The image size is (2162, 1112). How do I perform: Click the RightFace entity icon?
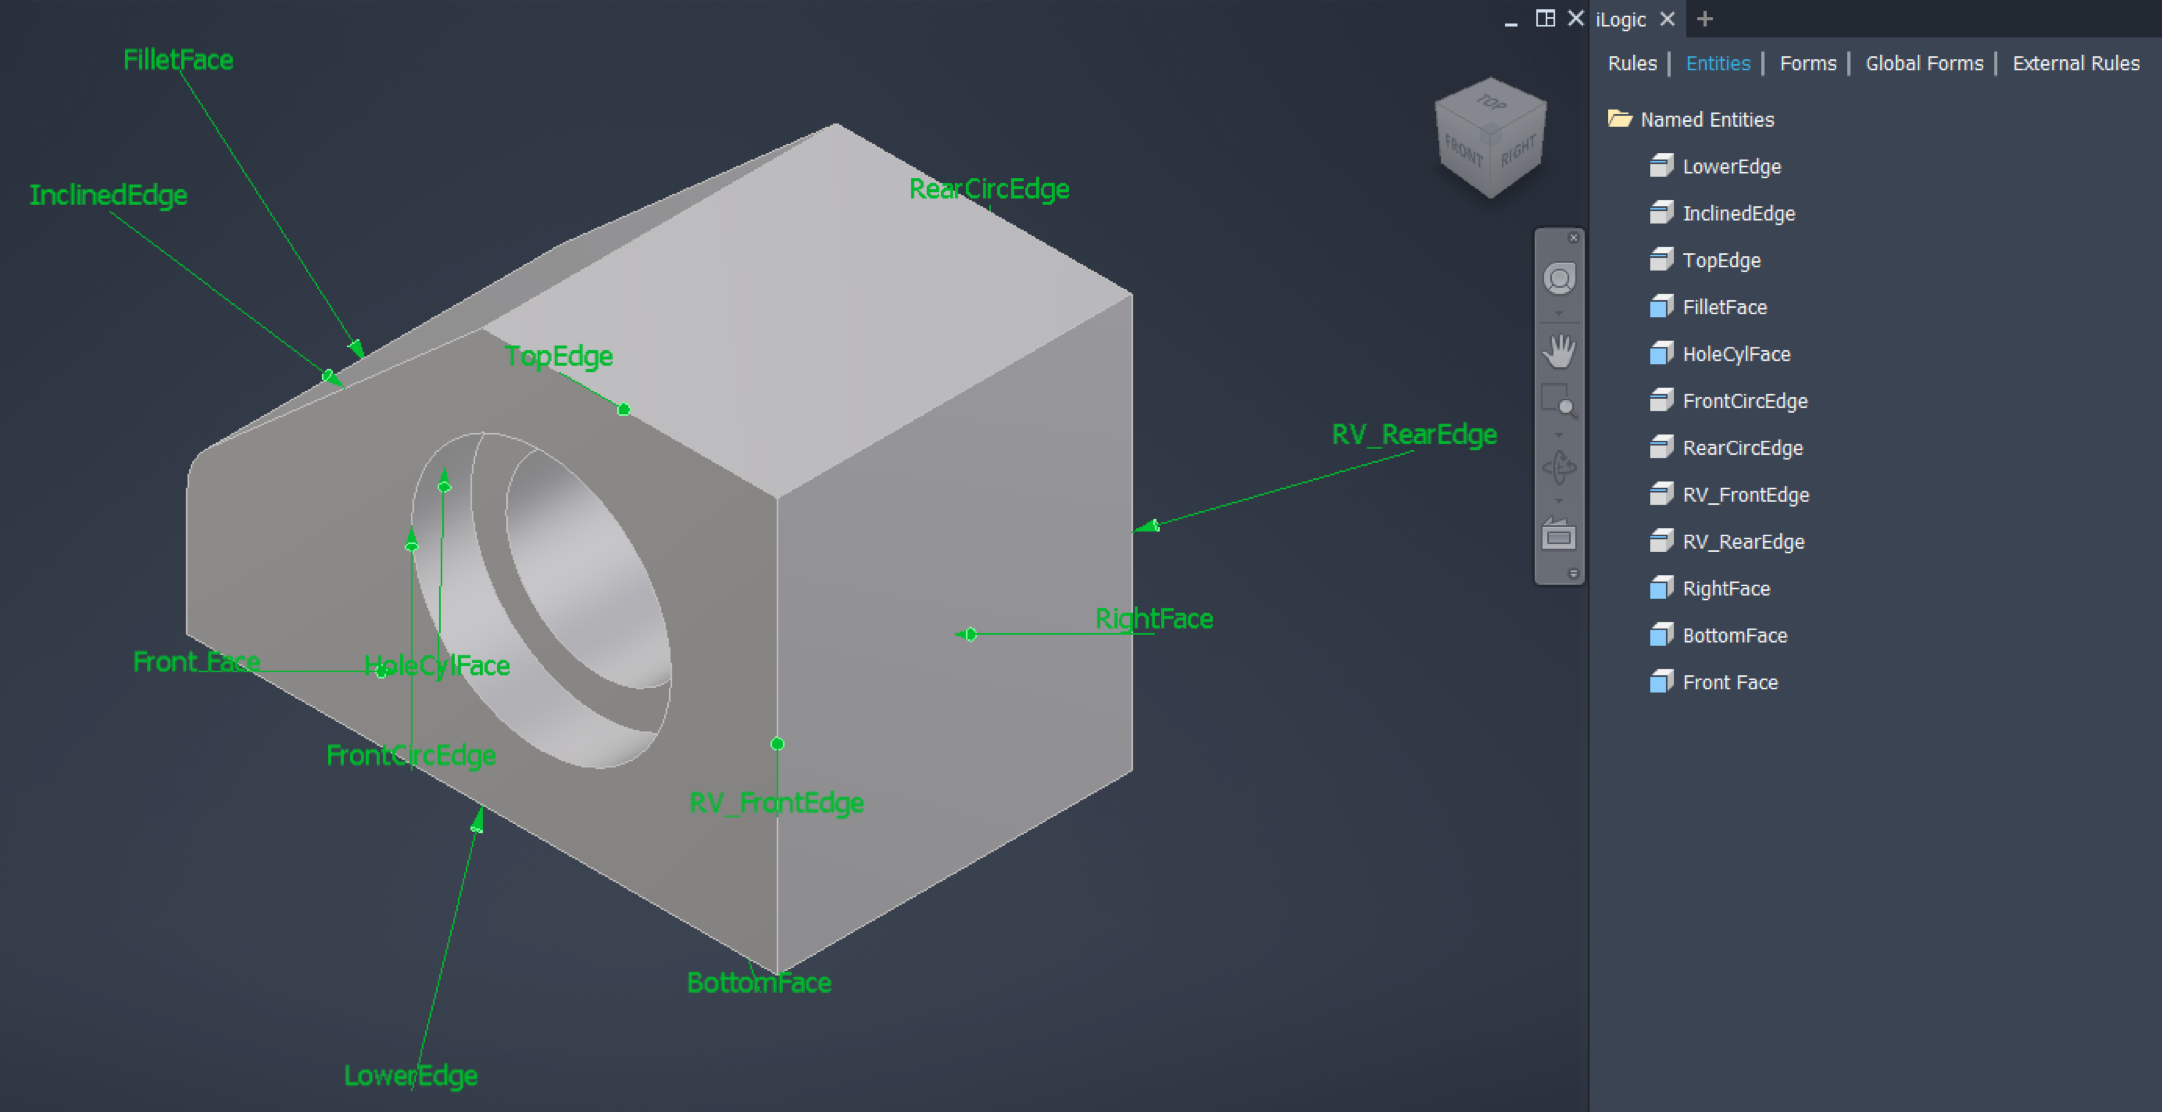tap(1661, 588)
